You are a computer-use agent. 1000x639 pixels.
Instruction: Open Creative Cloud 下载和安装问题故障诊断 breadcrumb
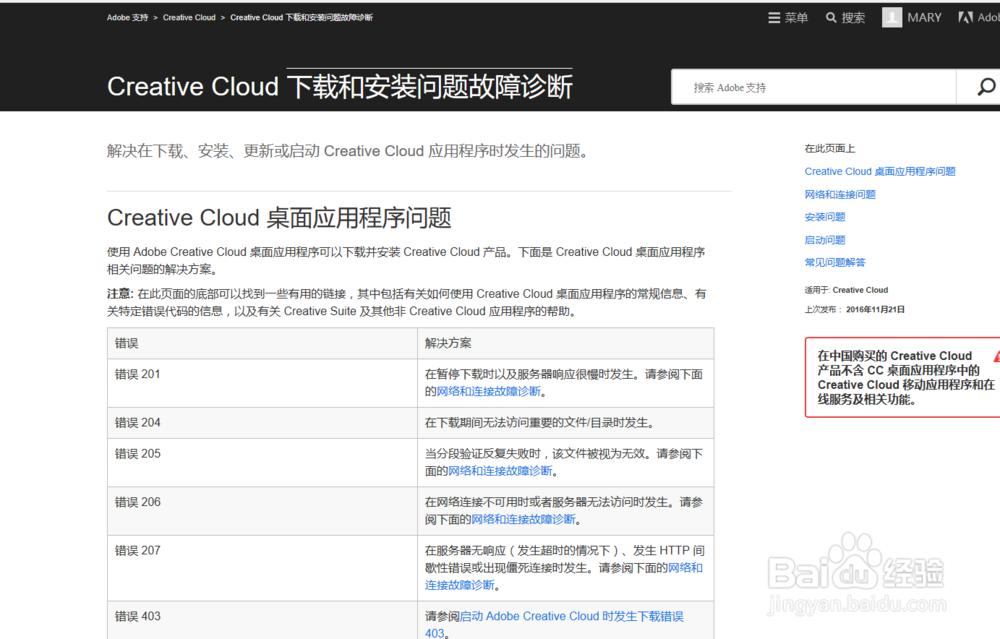301,18
